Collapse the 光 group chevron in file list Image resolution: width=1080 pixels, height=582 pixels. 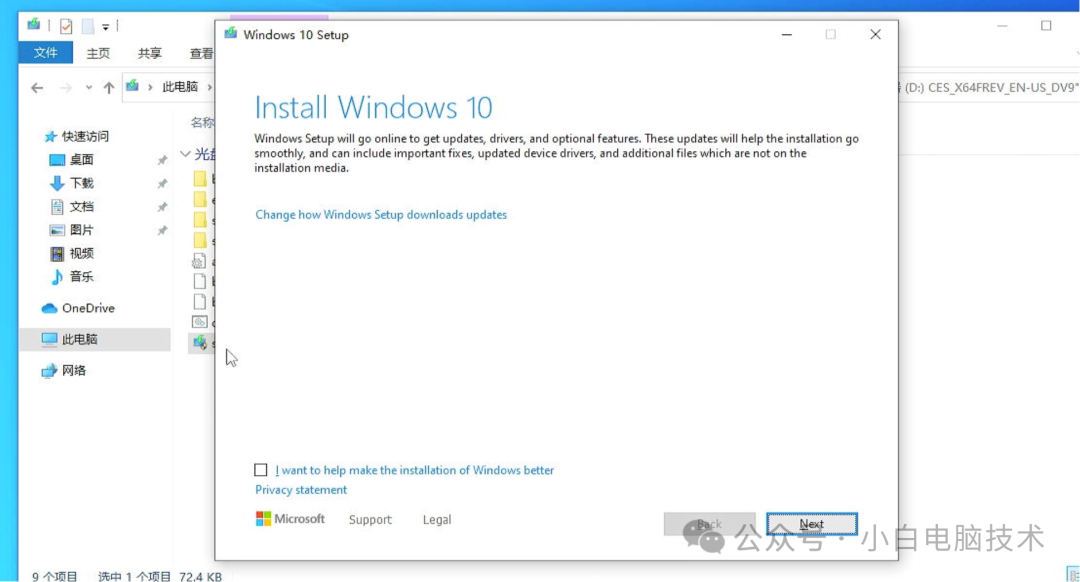point(185,154)
